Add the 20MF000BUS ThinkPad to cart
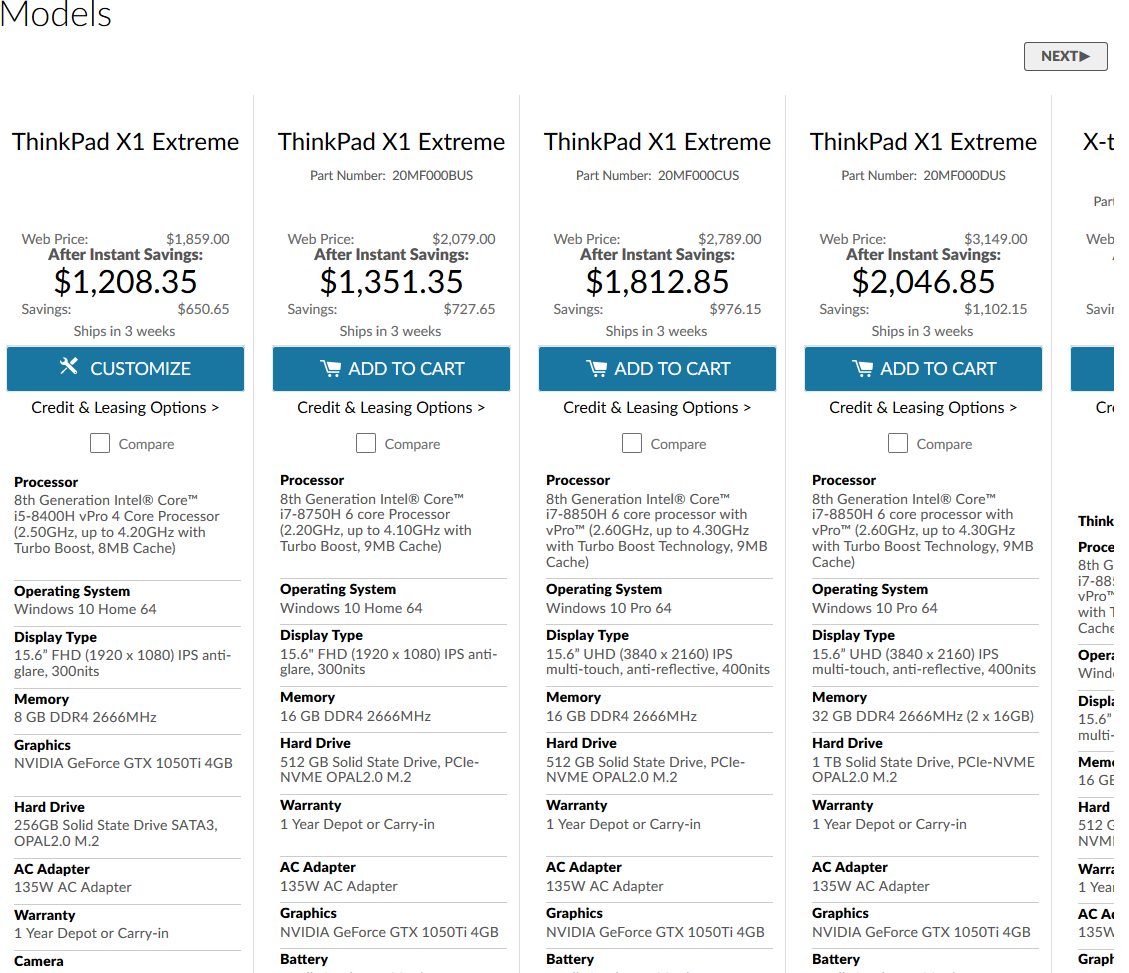Viewport: 1129px width, 973px height. pyautogui.click(x=391, y=369)
